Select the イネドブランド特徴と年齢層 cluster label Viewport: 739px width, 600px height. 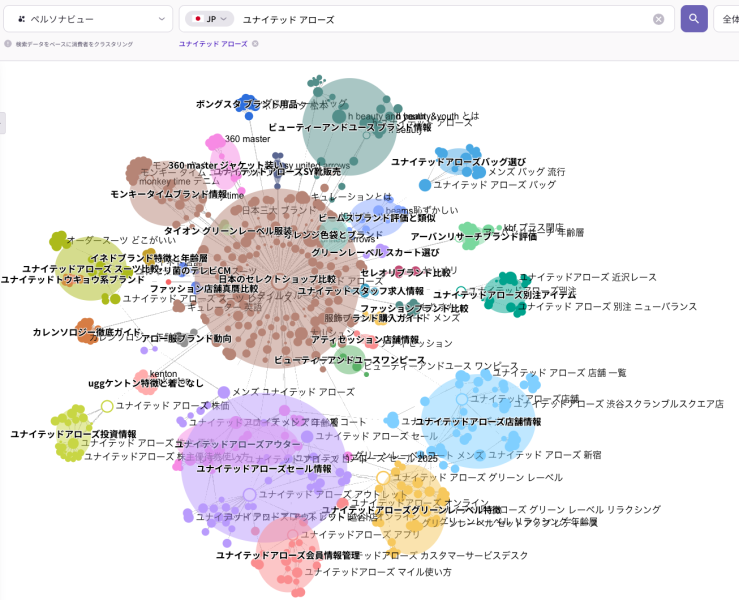coord(149,258)
